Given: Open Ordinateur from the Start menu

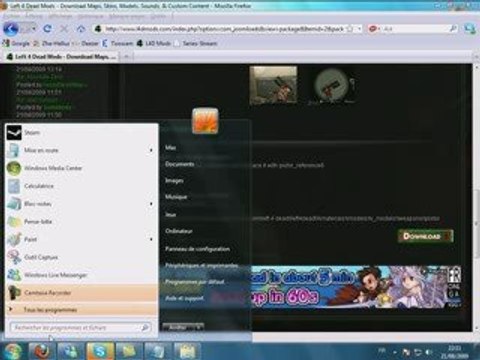Looking at the screenshot, I should pos(179,231).
